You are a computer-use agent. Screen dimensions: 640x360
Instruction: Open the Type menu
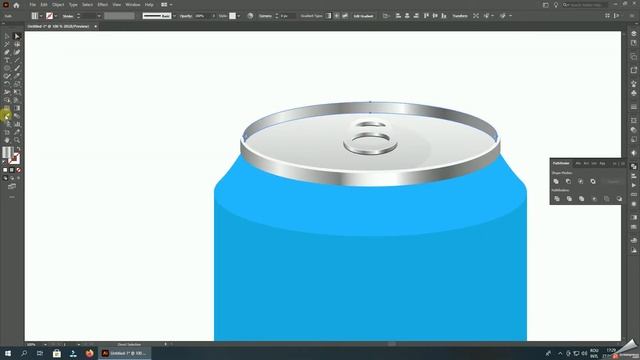pos(73,5)
